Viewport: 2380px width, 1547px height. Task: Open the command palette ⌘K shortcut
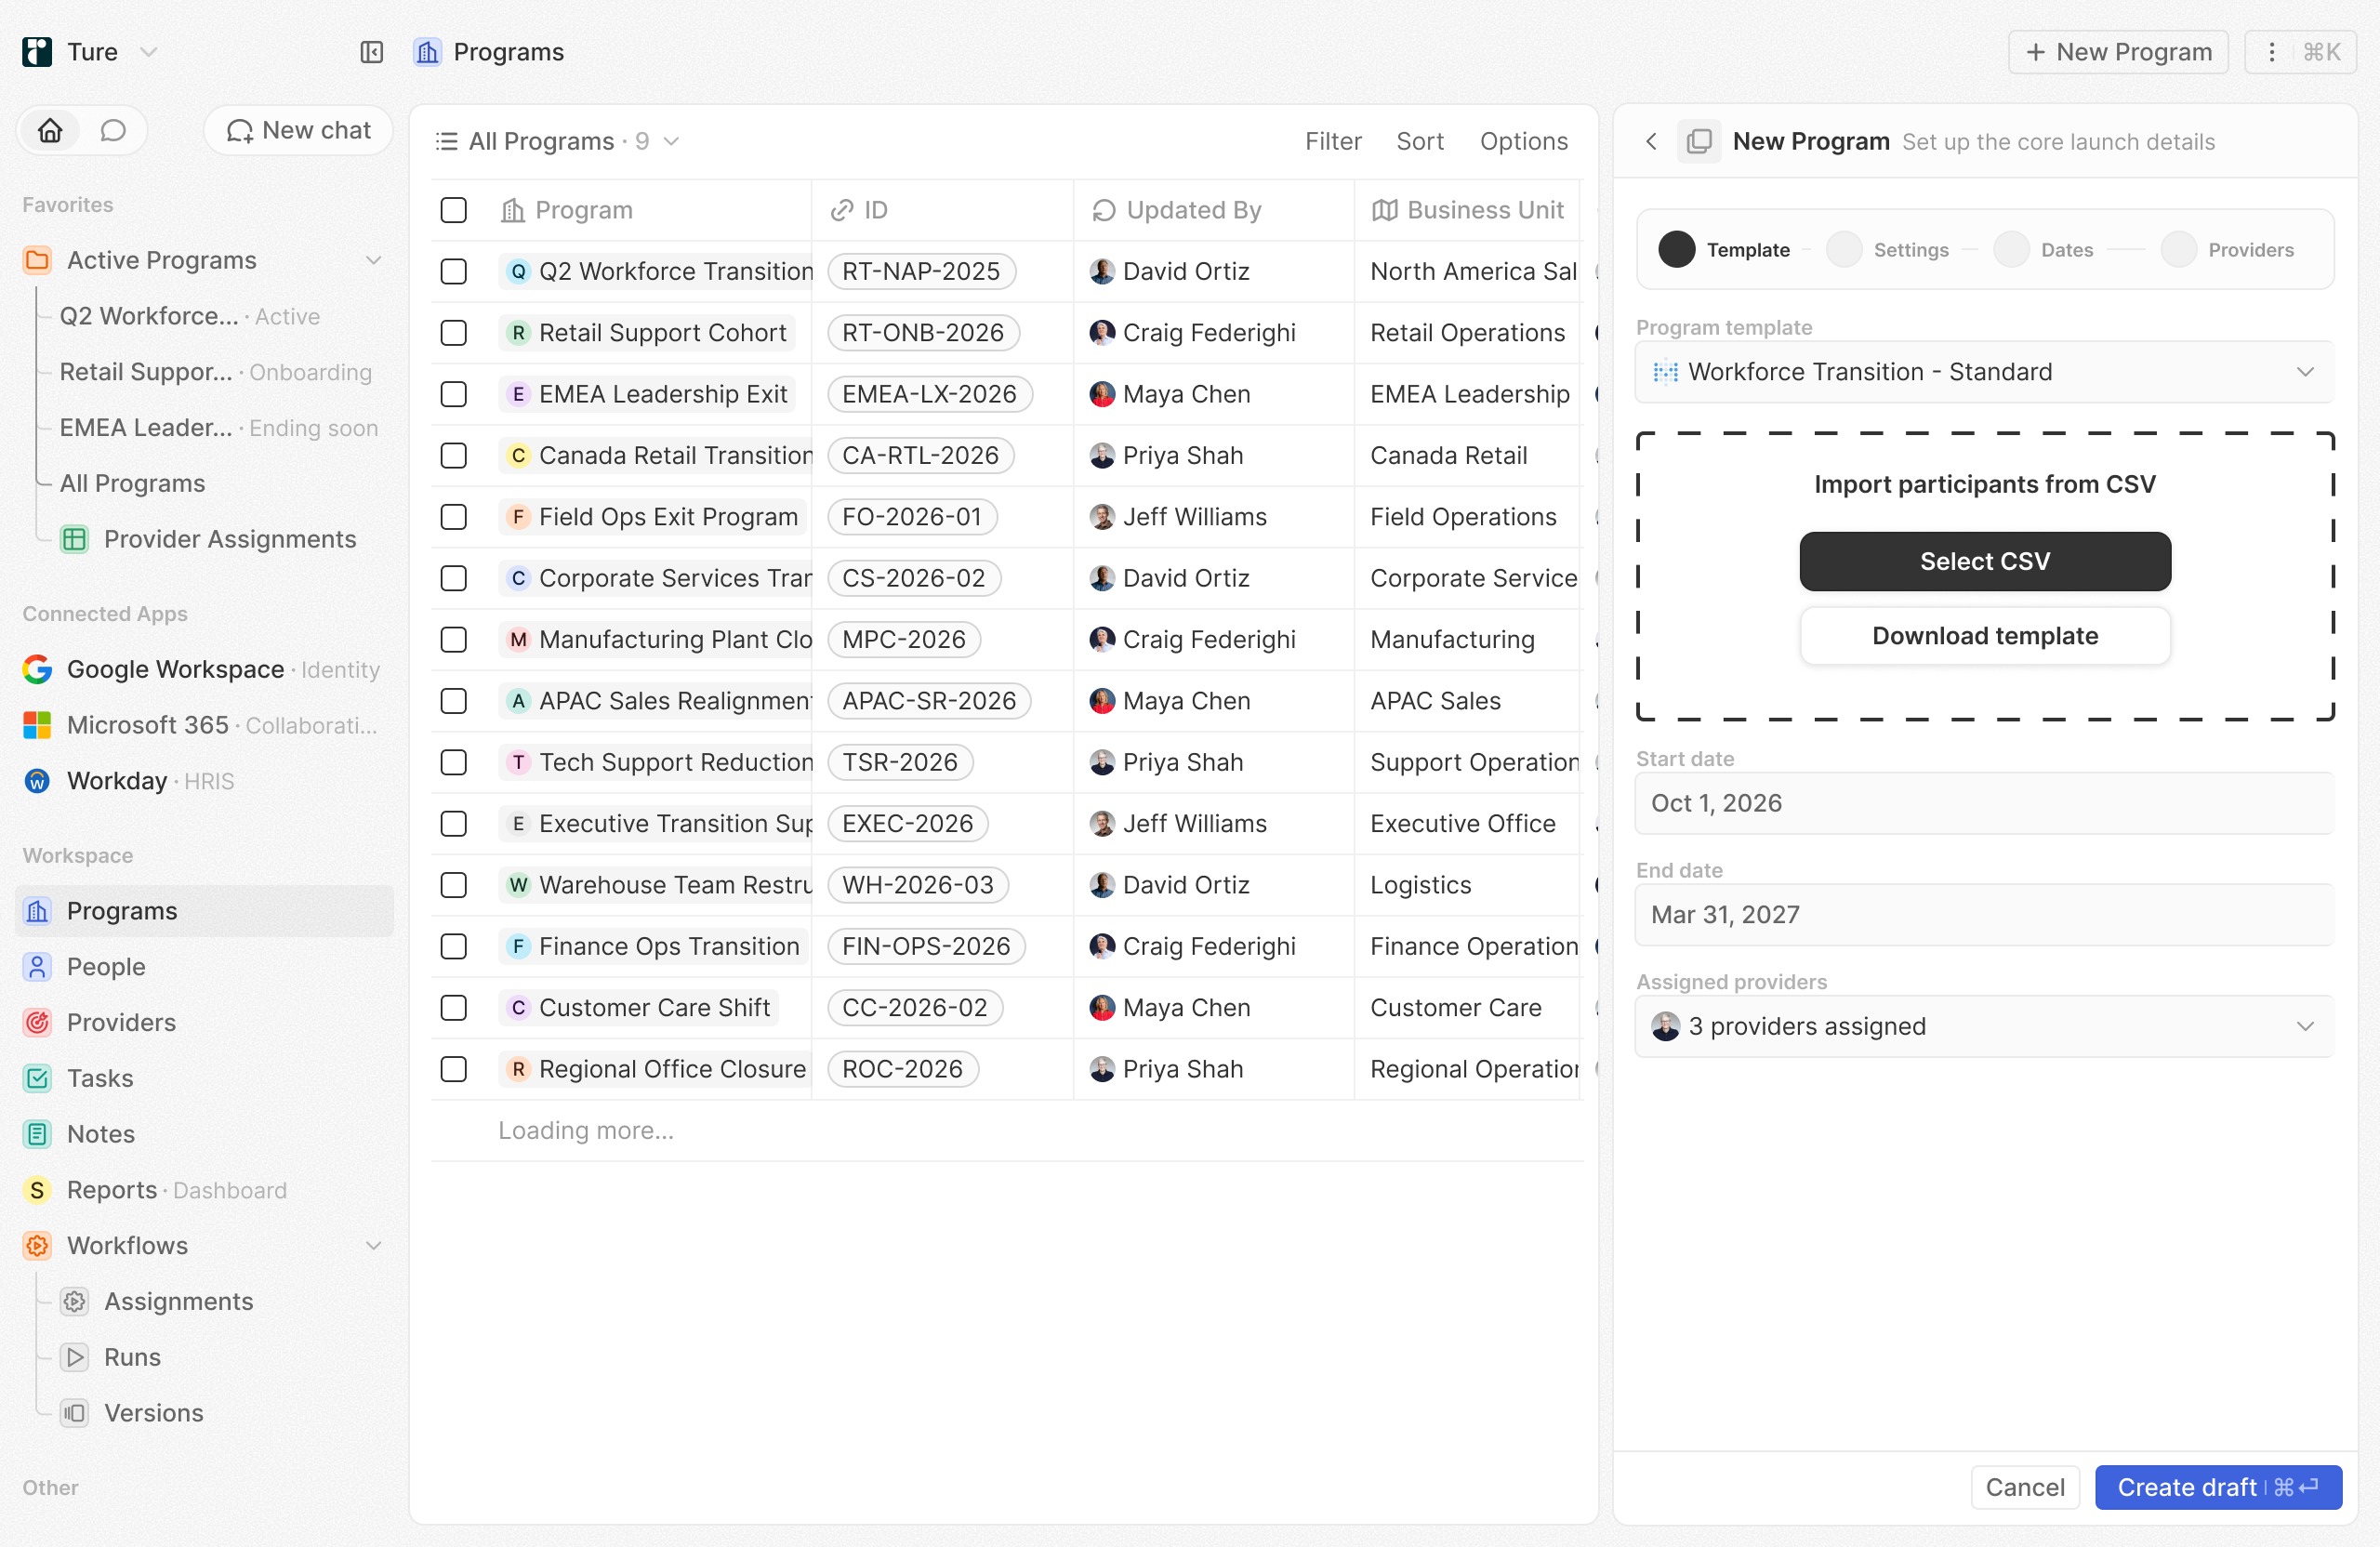click(x=2321, y=52)
